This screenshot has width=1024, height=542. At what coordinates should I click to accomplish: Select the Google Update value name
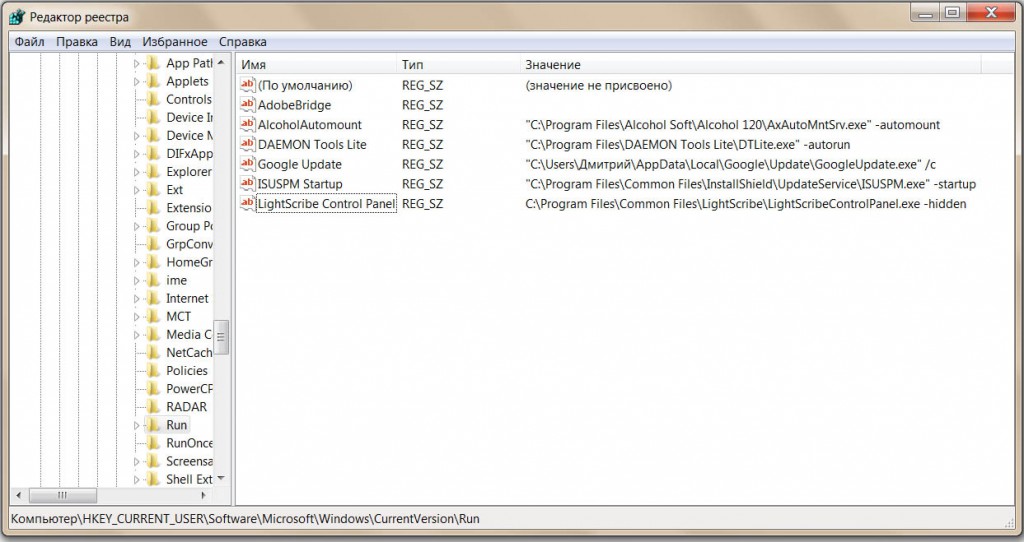point(300,165)
